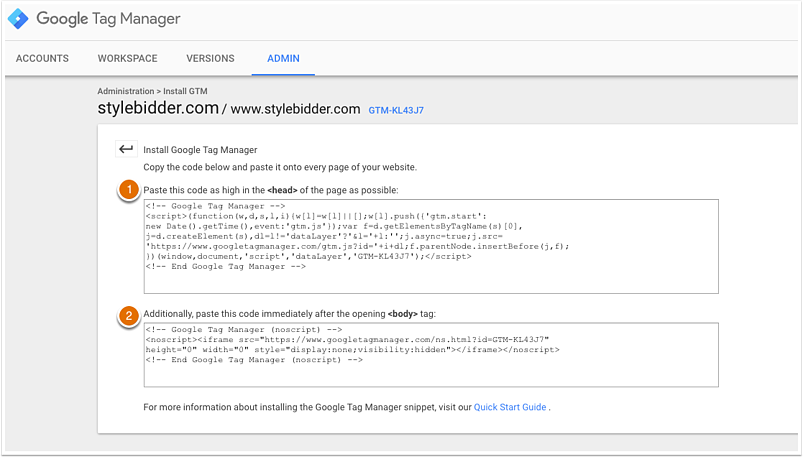This screenshot has width=803, height=457.
Task: Click the 'Additionally, paste this code' instruction
Action: (x=289, y=314)
